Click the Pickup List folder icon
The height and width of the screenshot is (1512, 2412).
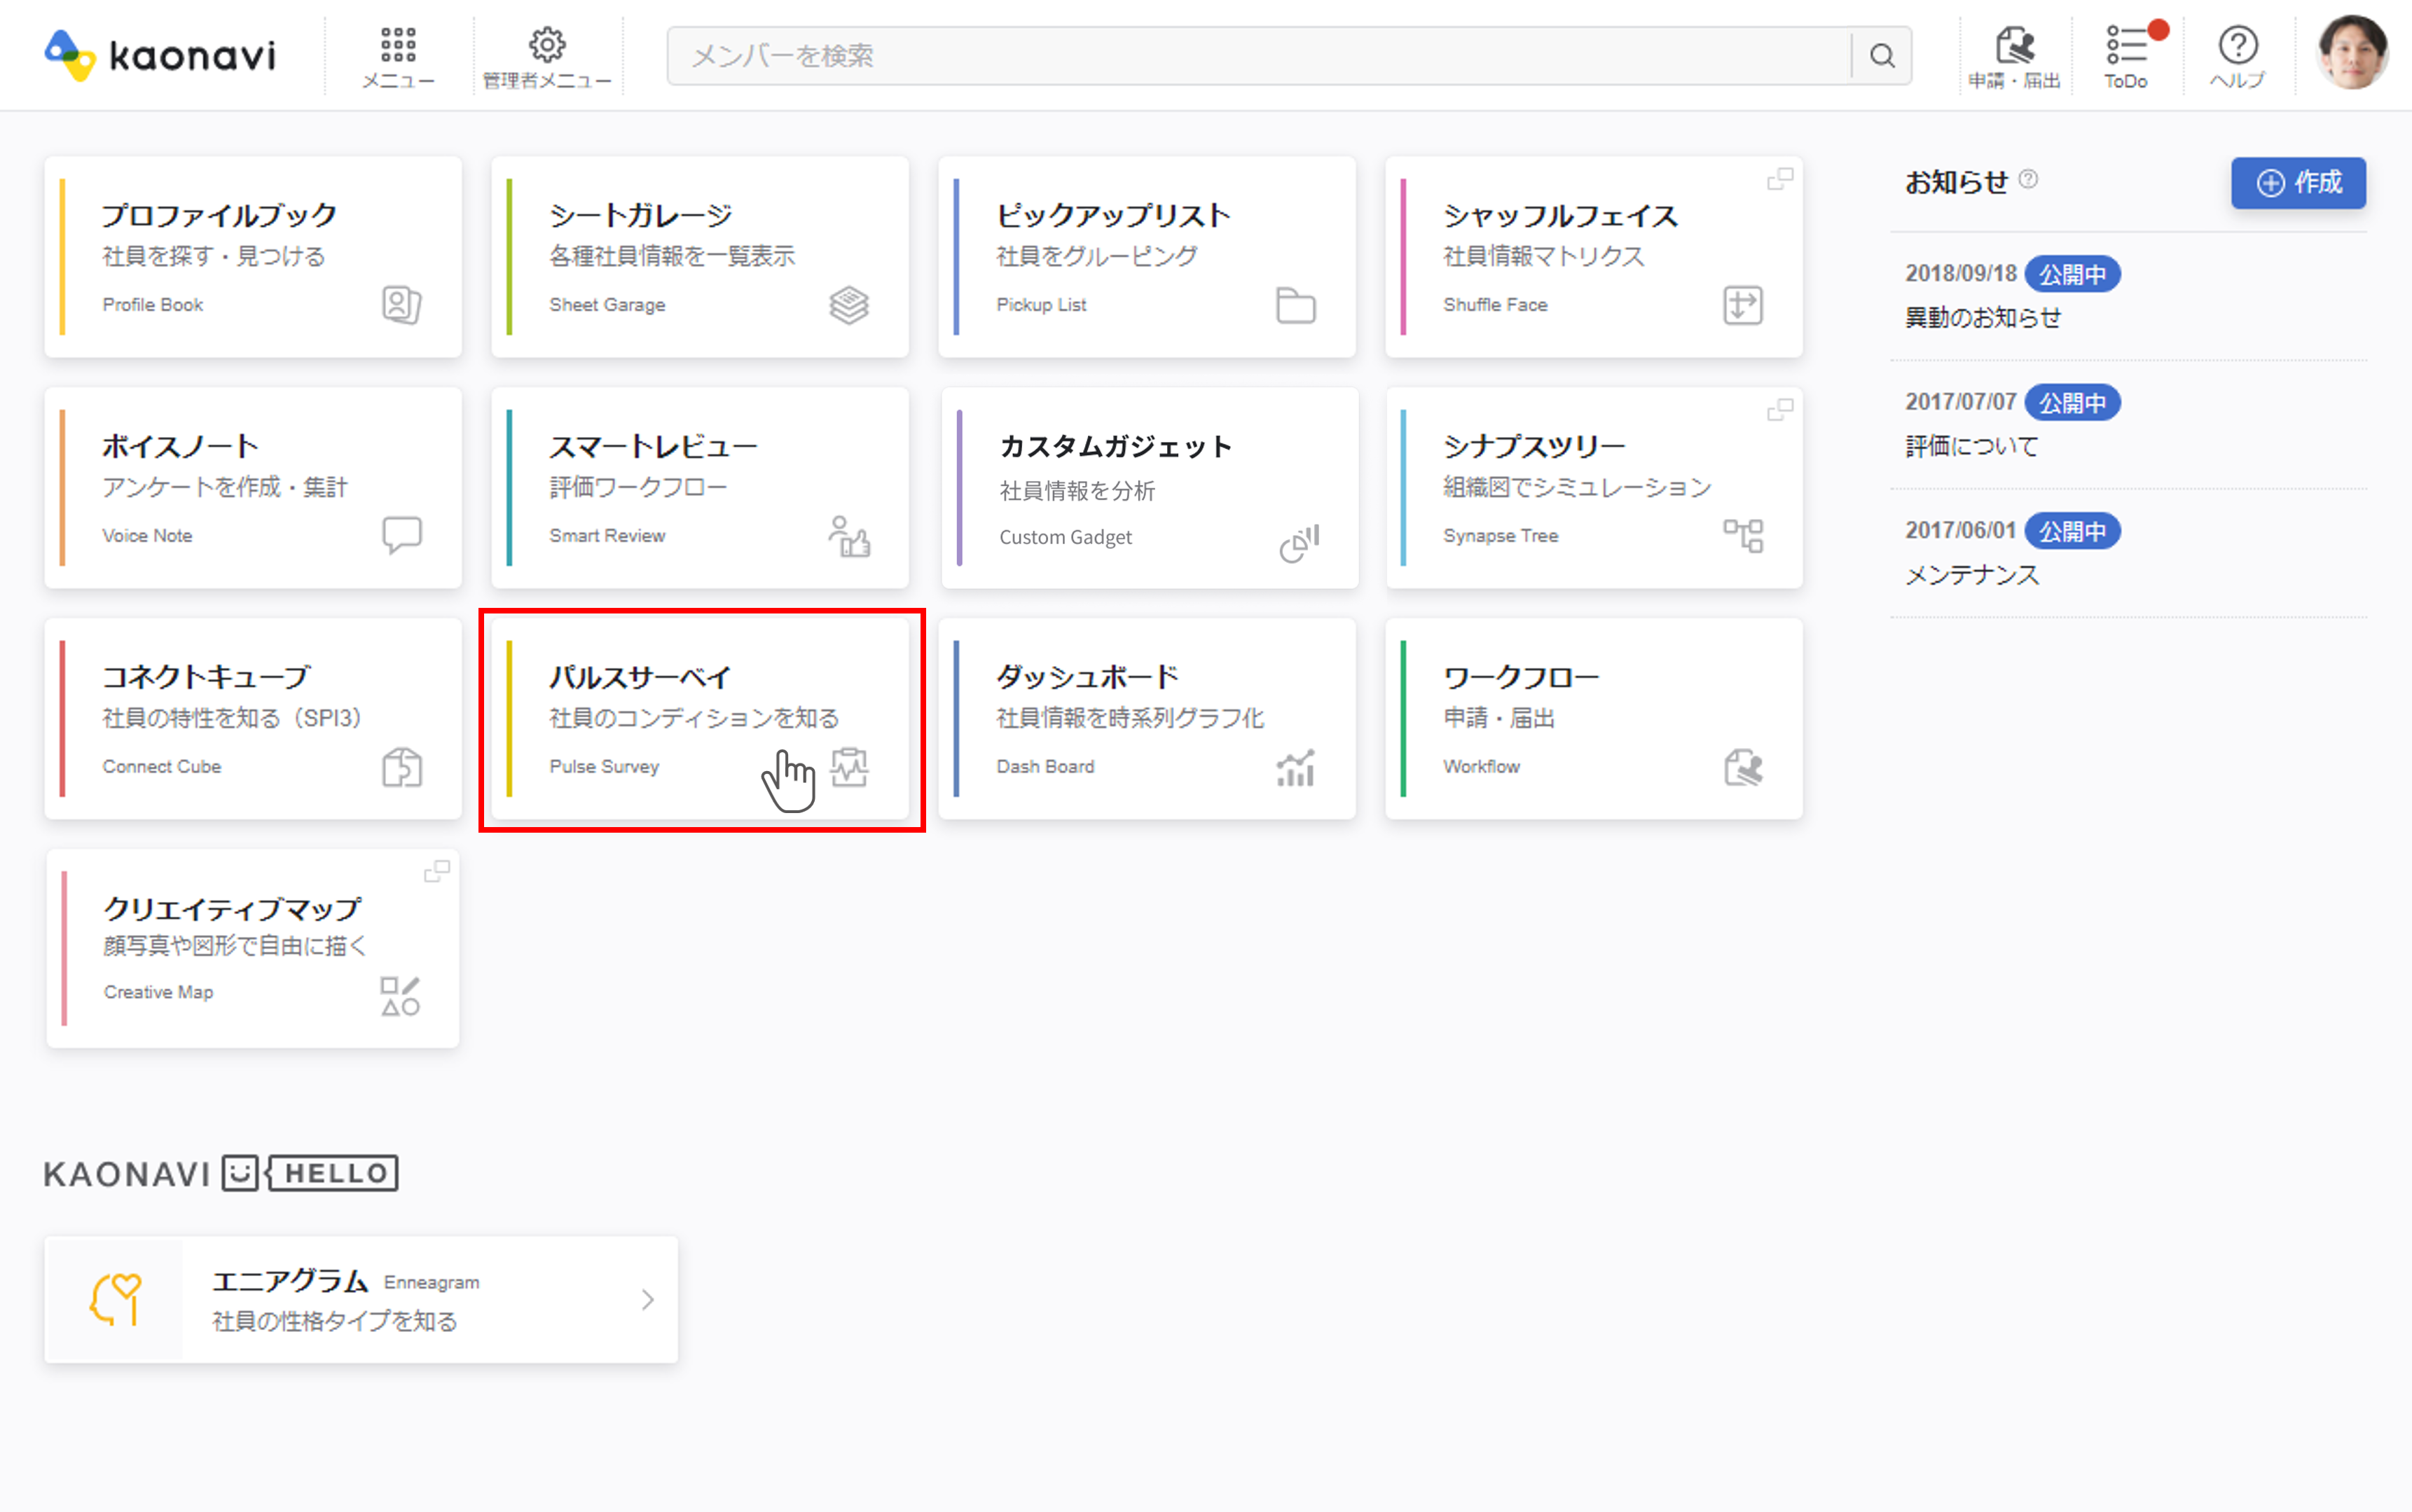click(1295, 305)
